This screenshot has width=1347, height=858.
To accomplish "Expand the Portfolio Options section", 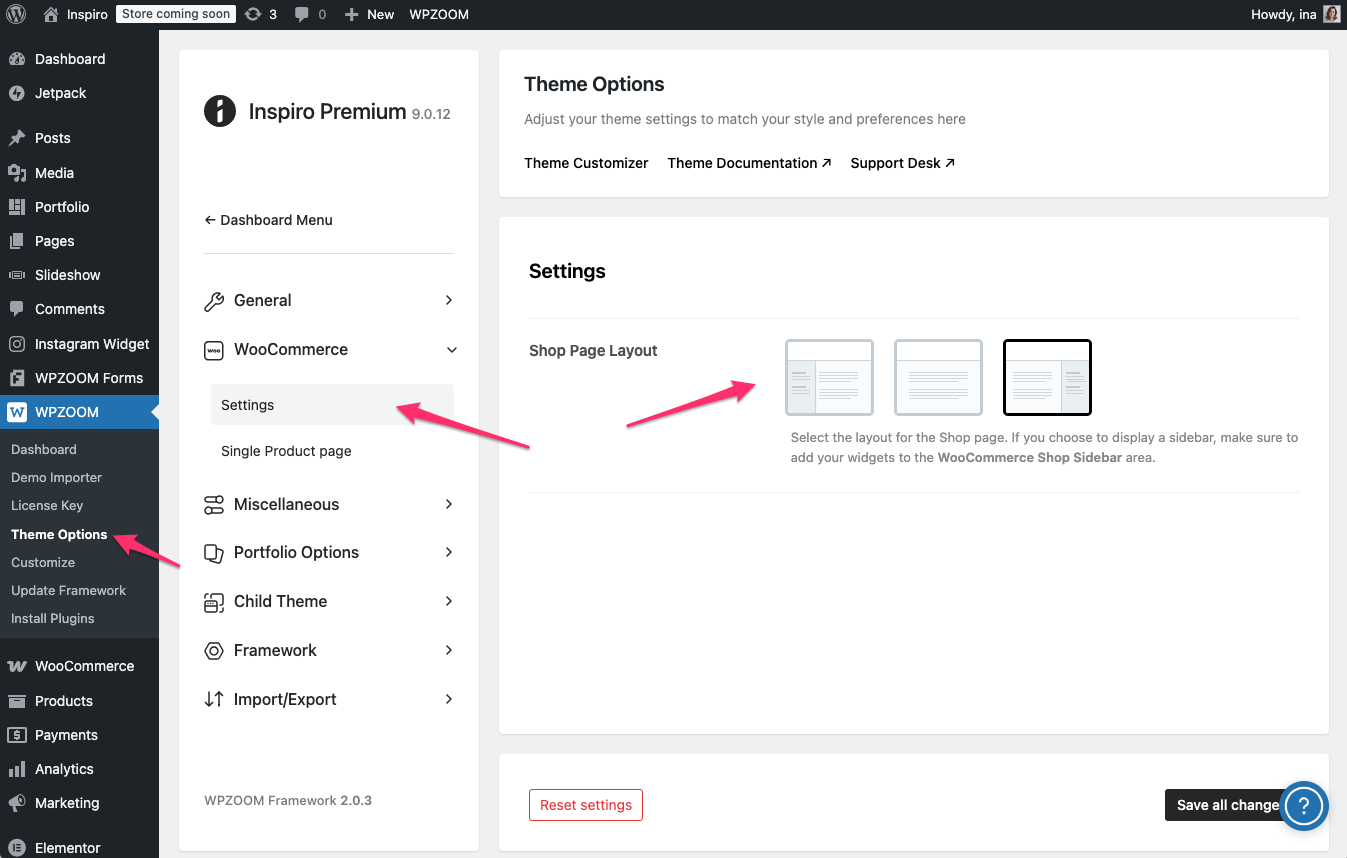I will tap(328, 552).
